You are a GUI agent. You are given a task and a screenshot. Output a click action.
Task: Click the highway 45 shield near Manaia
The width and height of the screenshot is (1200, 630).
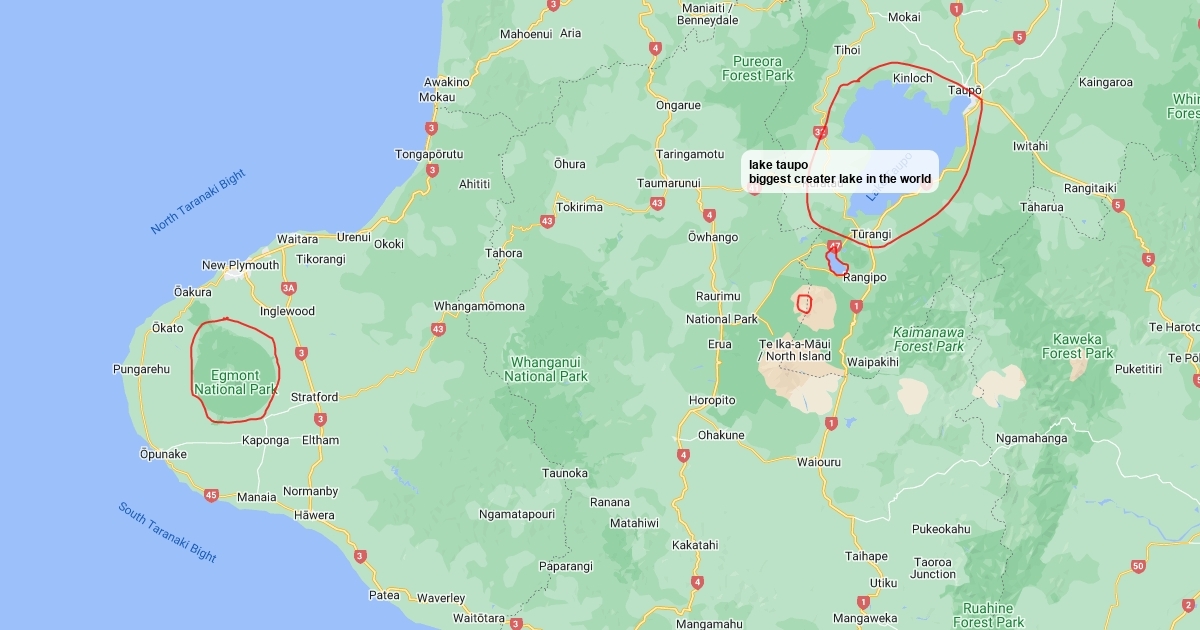click(x=211, y=495)
